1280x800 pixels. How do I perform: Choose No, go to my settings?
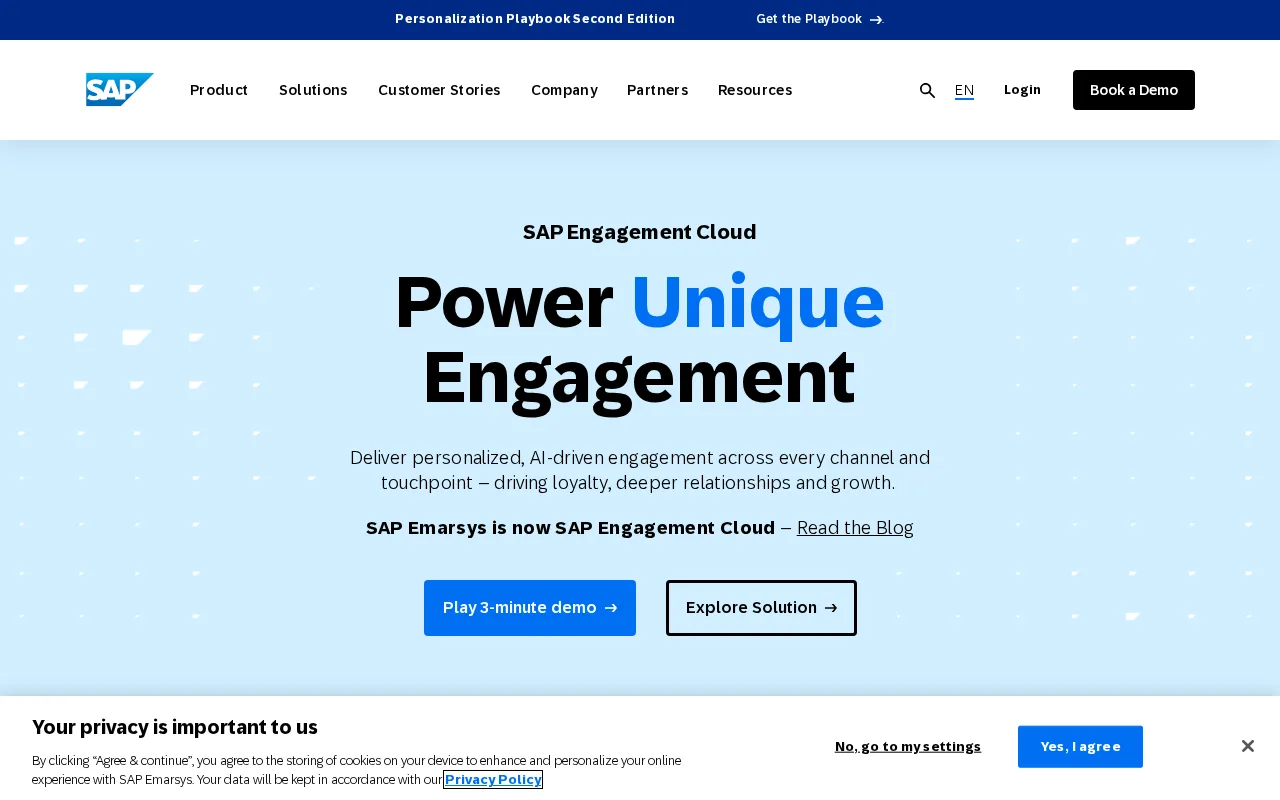(908, 746)
